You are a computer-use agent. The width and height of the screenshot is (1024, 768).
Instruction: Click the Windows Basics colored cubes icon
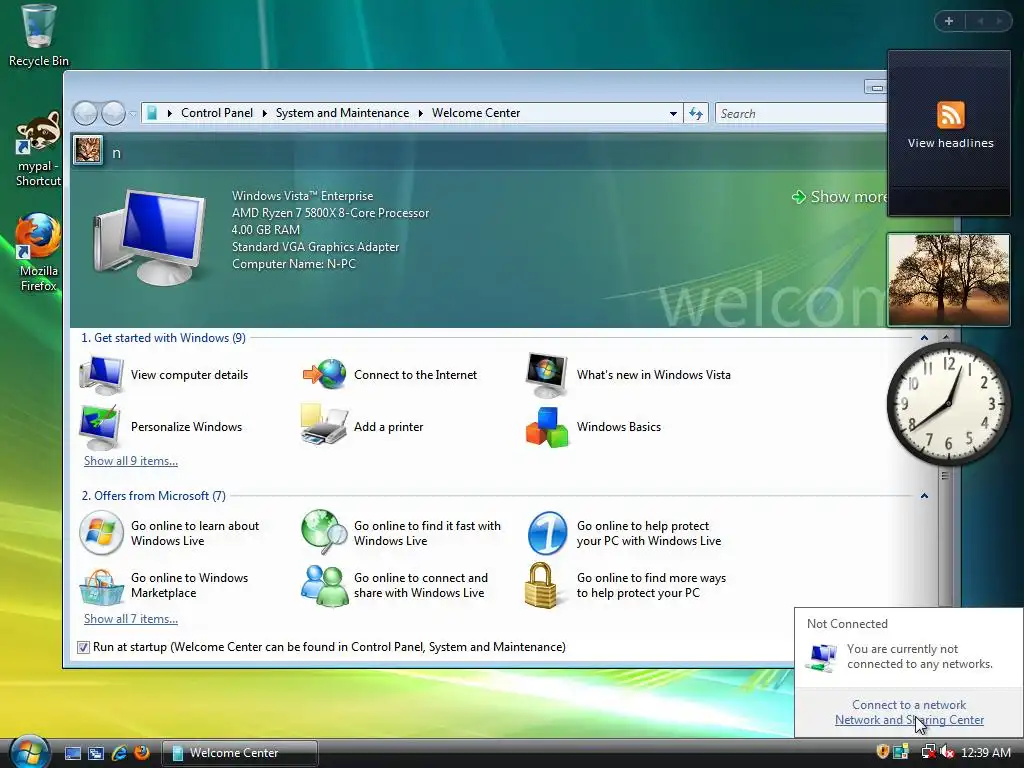coord(547,428)
